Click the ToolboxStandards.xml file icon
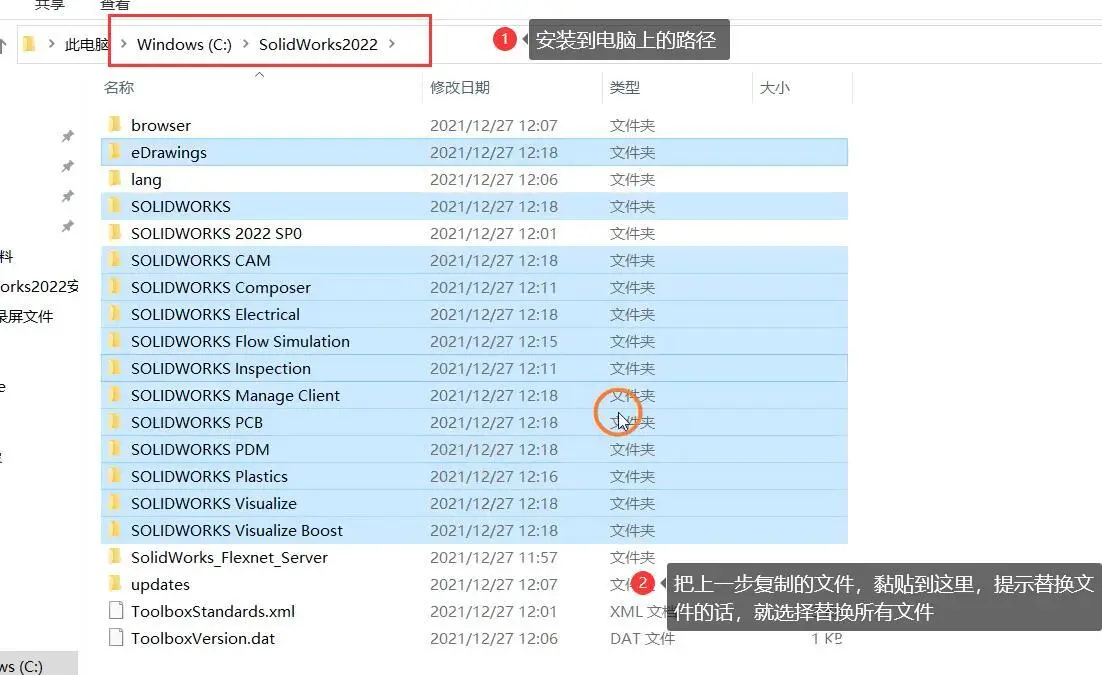The image size is (1102, 675). [x=116, y=611]
